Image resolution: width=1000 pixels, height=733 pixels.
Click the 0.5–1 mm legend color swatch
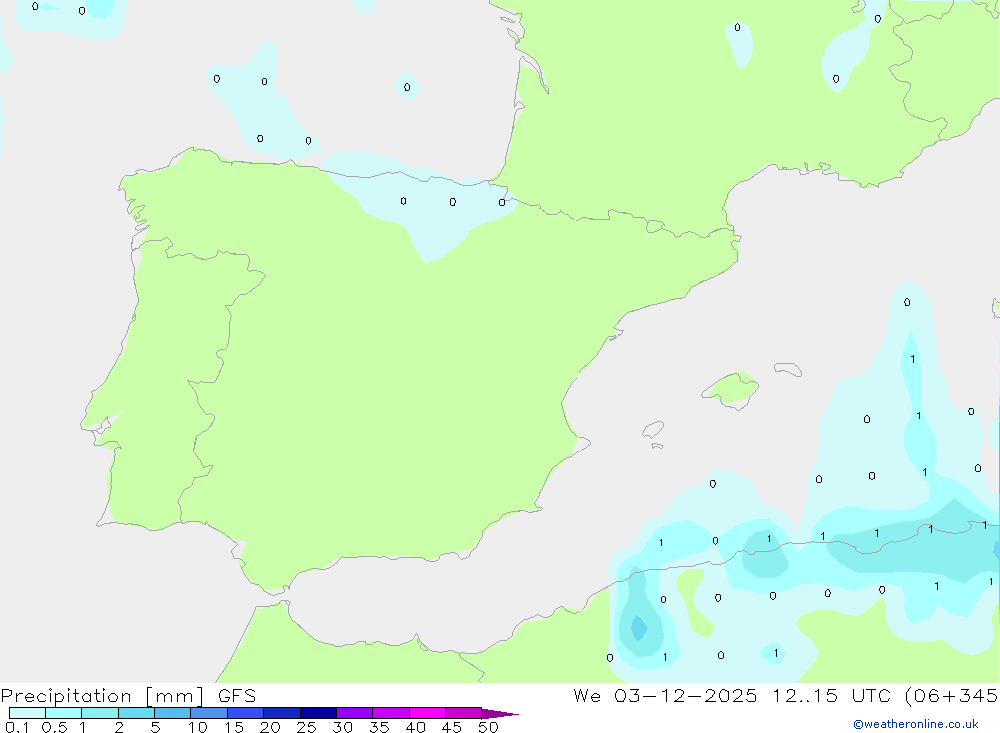point(64,713)
